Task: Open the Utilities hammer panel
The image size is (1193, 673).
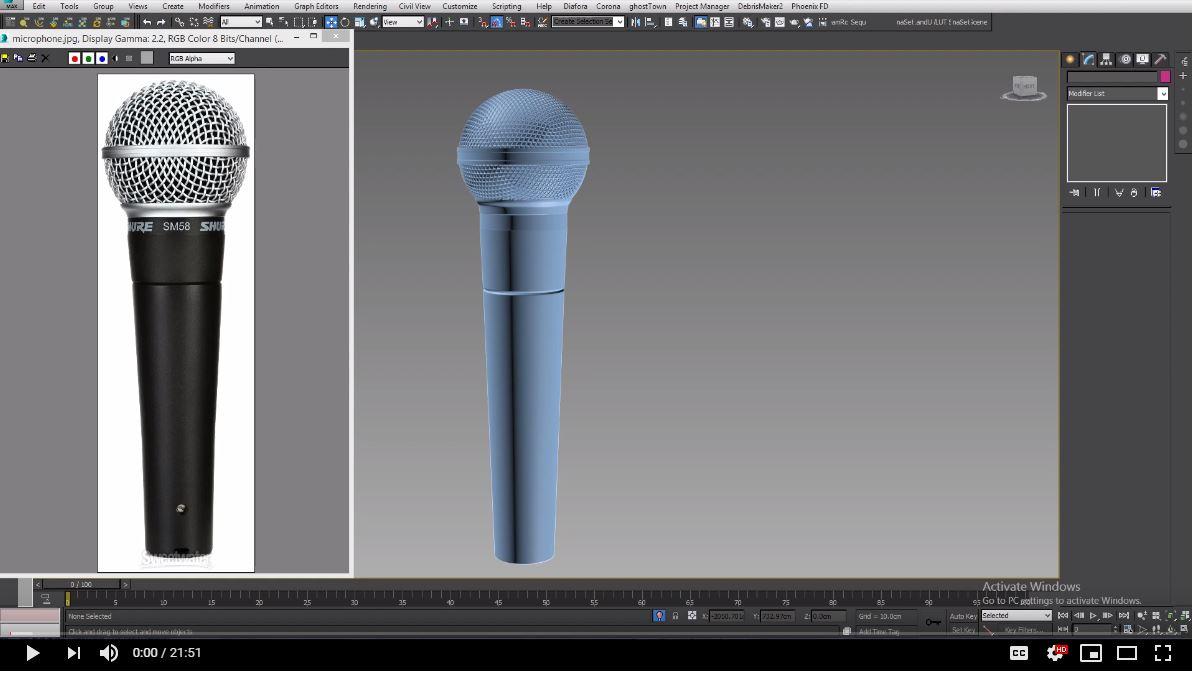Action: (x=1160, y=60)
